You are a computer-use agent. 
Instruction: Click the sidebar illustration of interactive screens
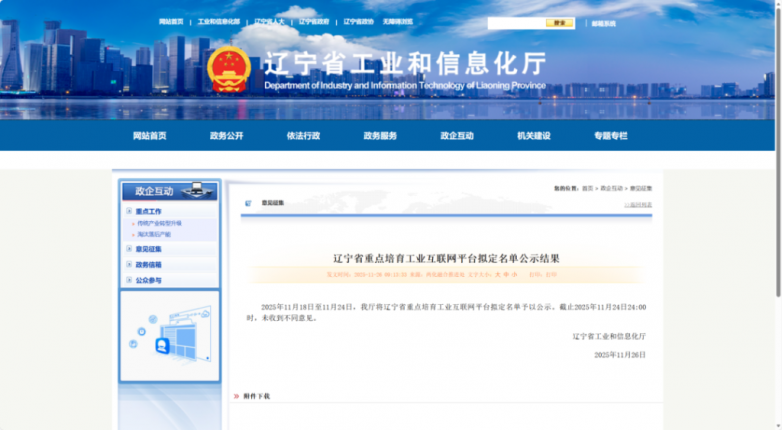(169, 337)
